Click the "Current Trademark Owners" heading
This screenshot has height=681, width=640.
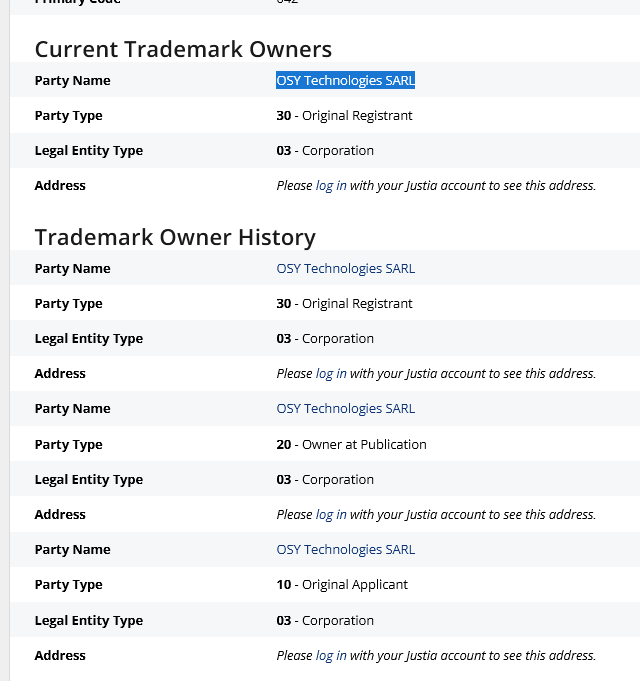(x=183, y=49)
